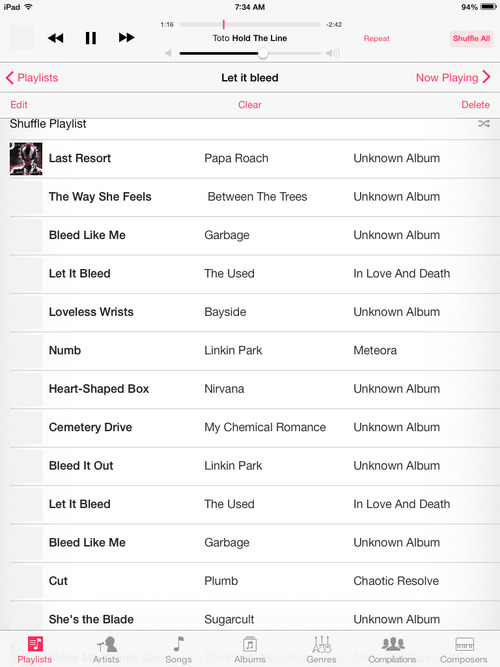Open Now Playing view
This screenshot has width=500, height=667.
[x=453, y=78]
